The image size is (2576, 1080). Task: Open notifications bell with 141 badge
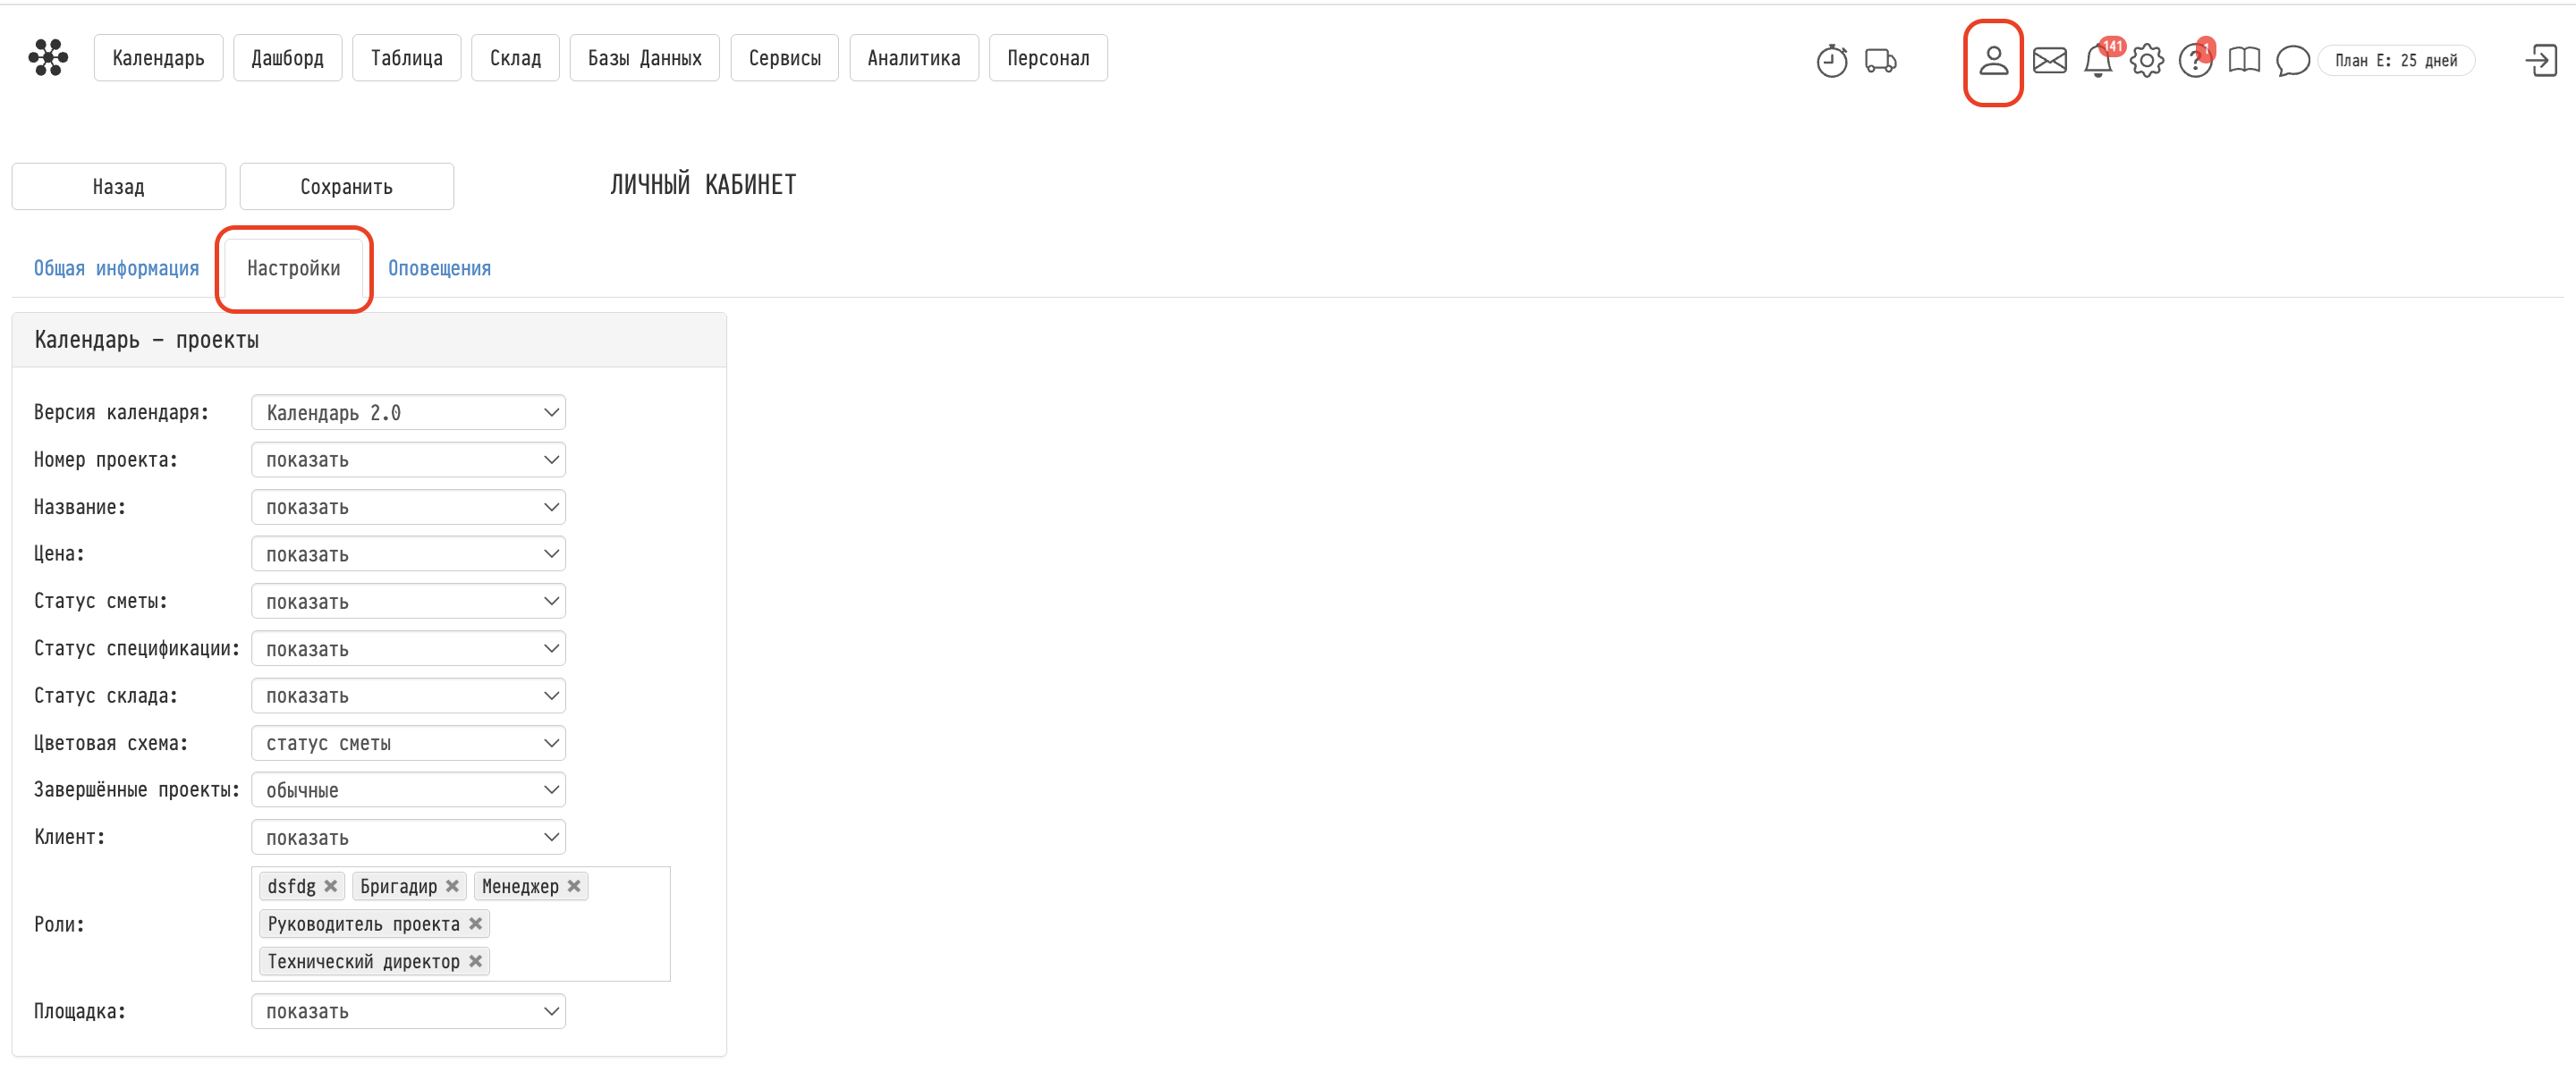point(2098,61)
